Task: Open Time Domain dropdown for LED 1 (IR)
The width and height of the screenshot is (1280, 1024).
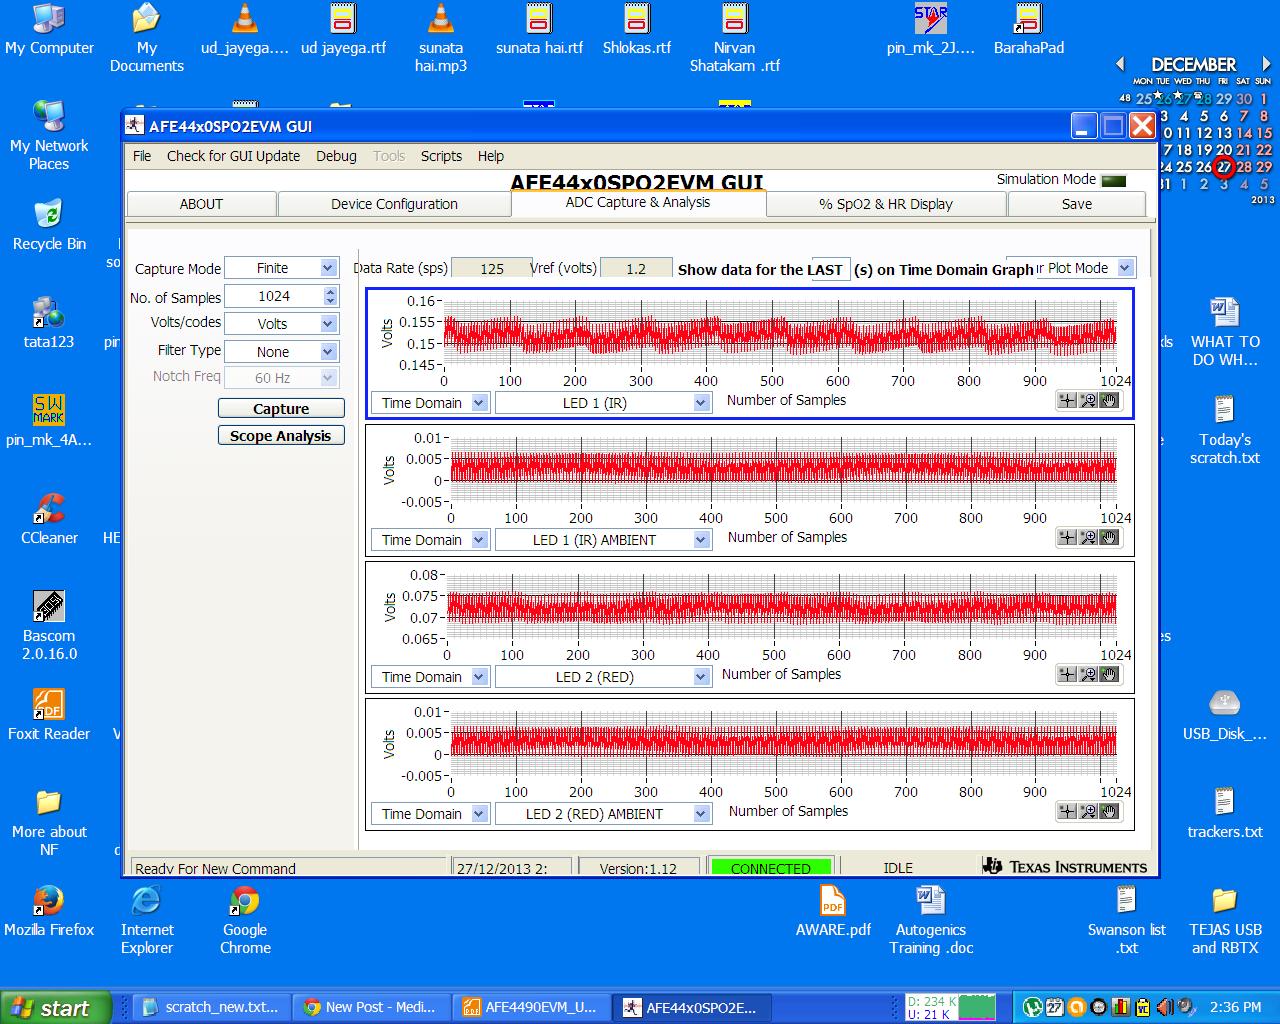Action: tap(430, 402)
